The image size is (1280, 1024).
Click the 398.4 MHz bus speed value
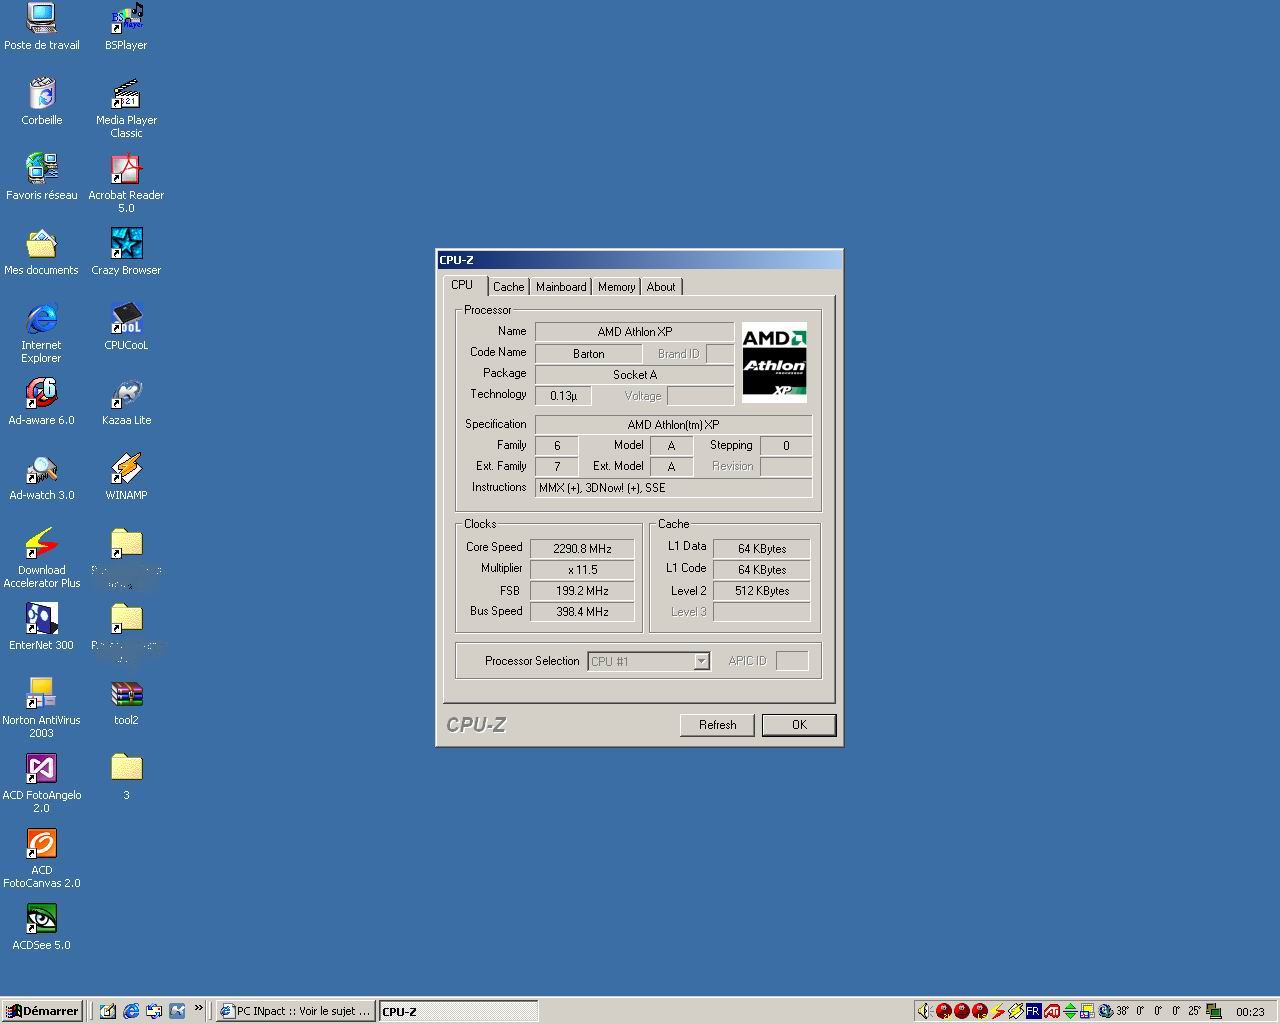[x=582, y=612]
